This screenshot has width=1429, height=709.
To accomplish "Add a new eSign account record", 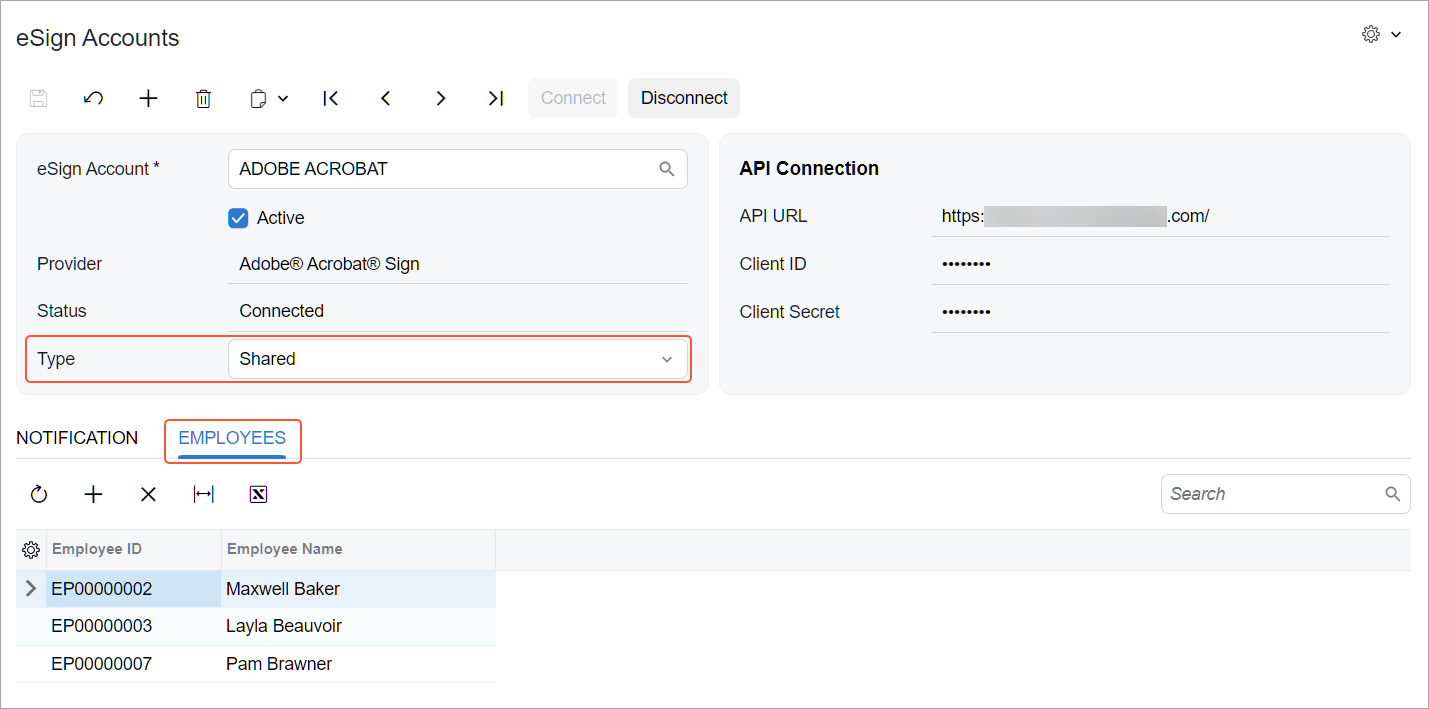I will [148, 98].
